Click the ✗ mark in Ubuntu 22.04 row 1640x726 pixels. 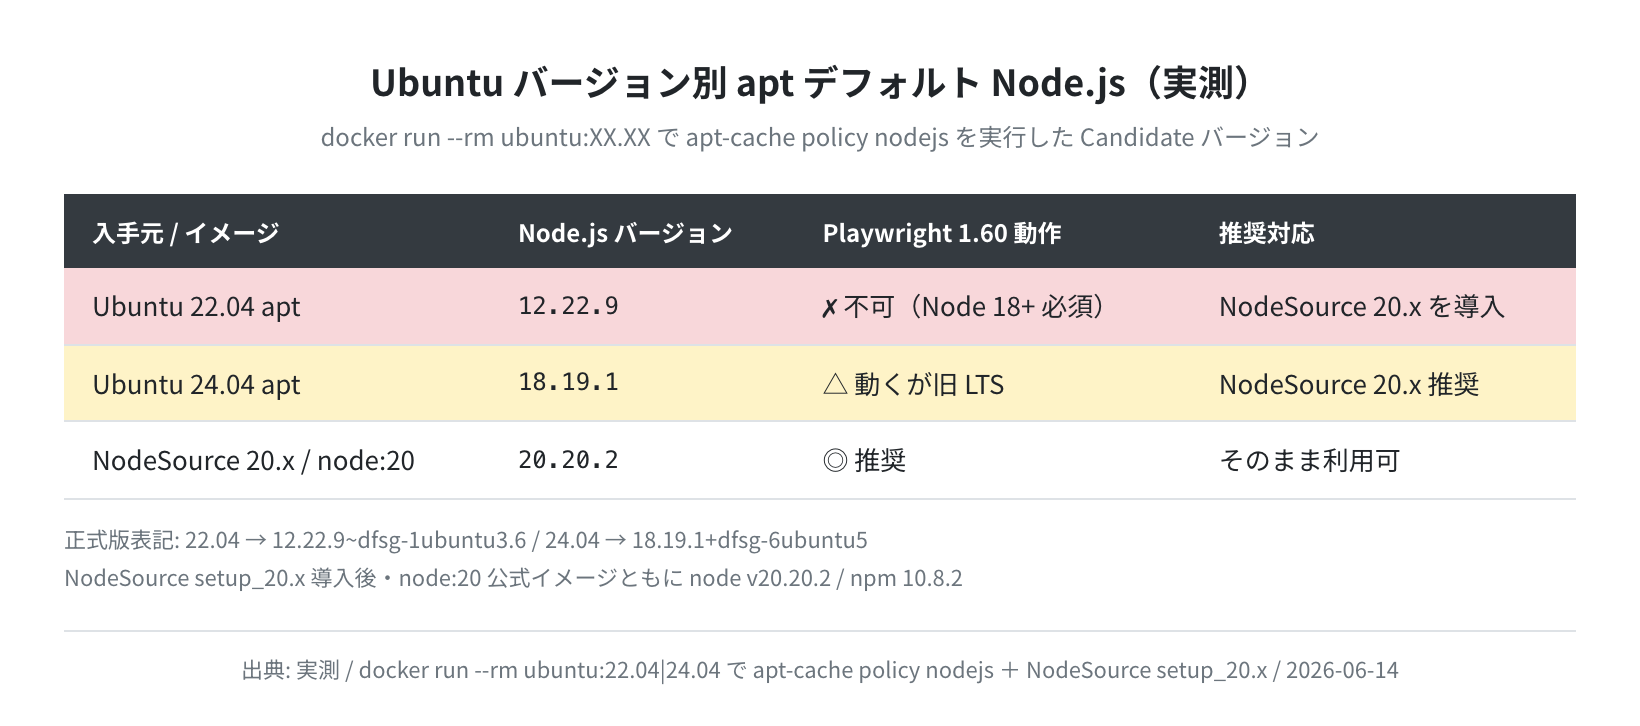pos(828,307)
